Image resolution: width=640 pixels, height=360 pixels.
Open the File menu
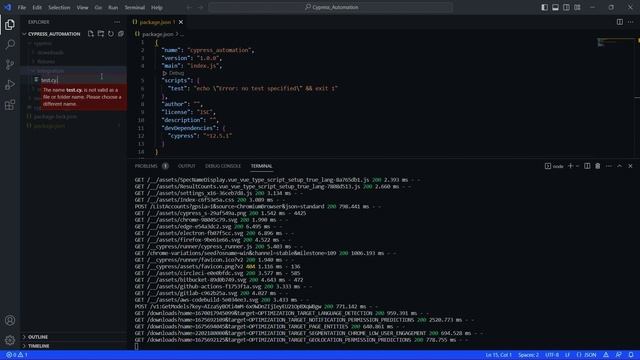click(x=22, y=7)
